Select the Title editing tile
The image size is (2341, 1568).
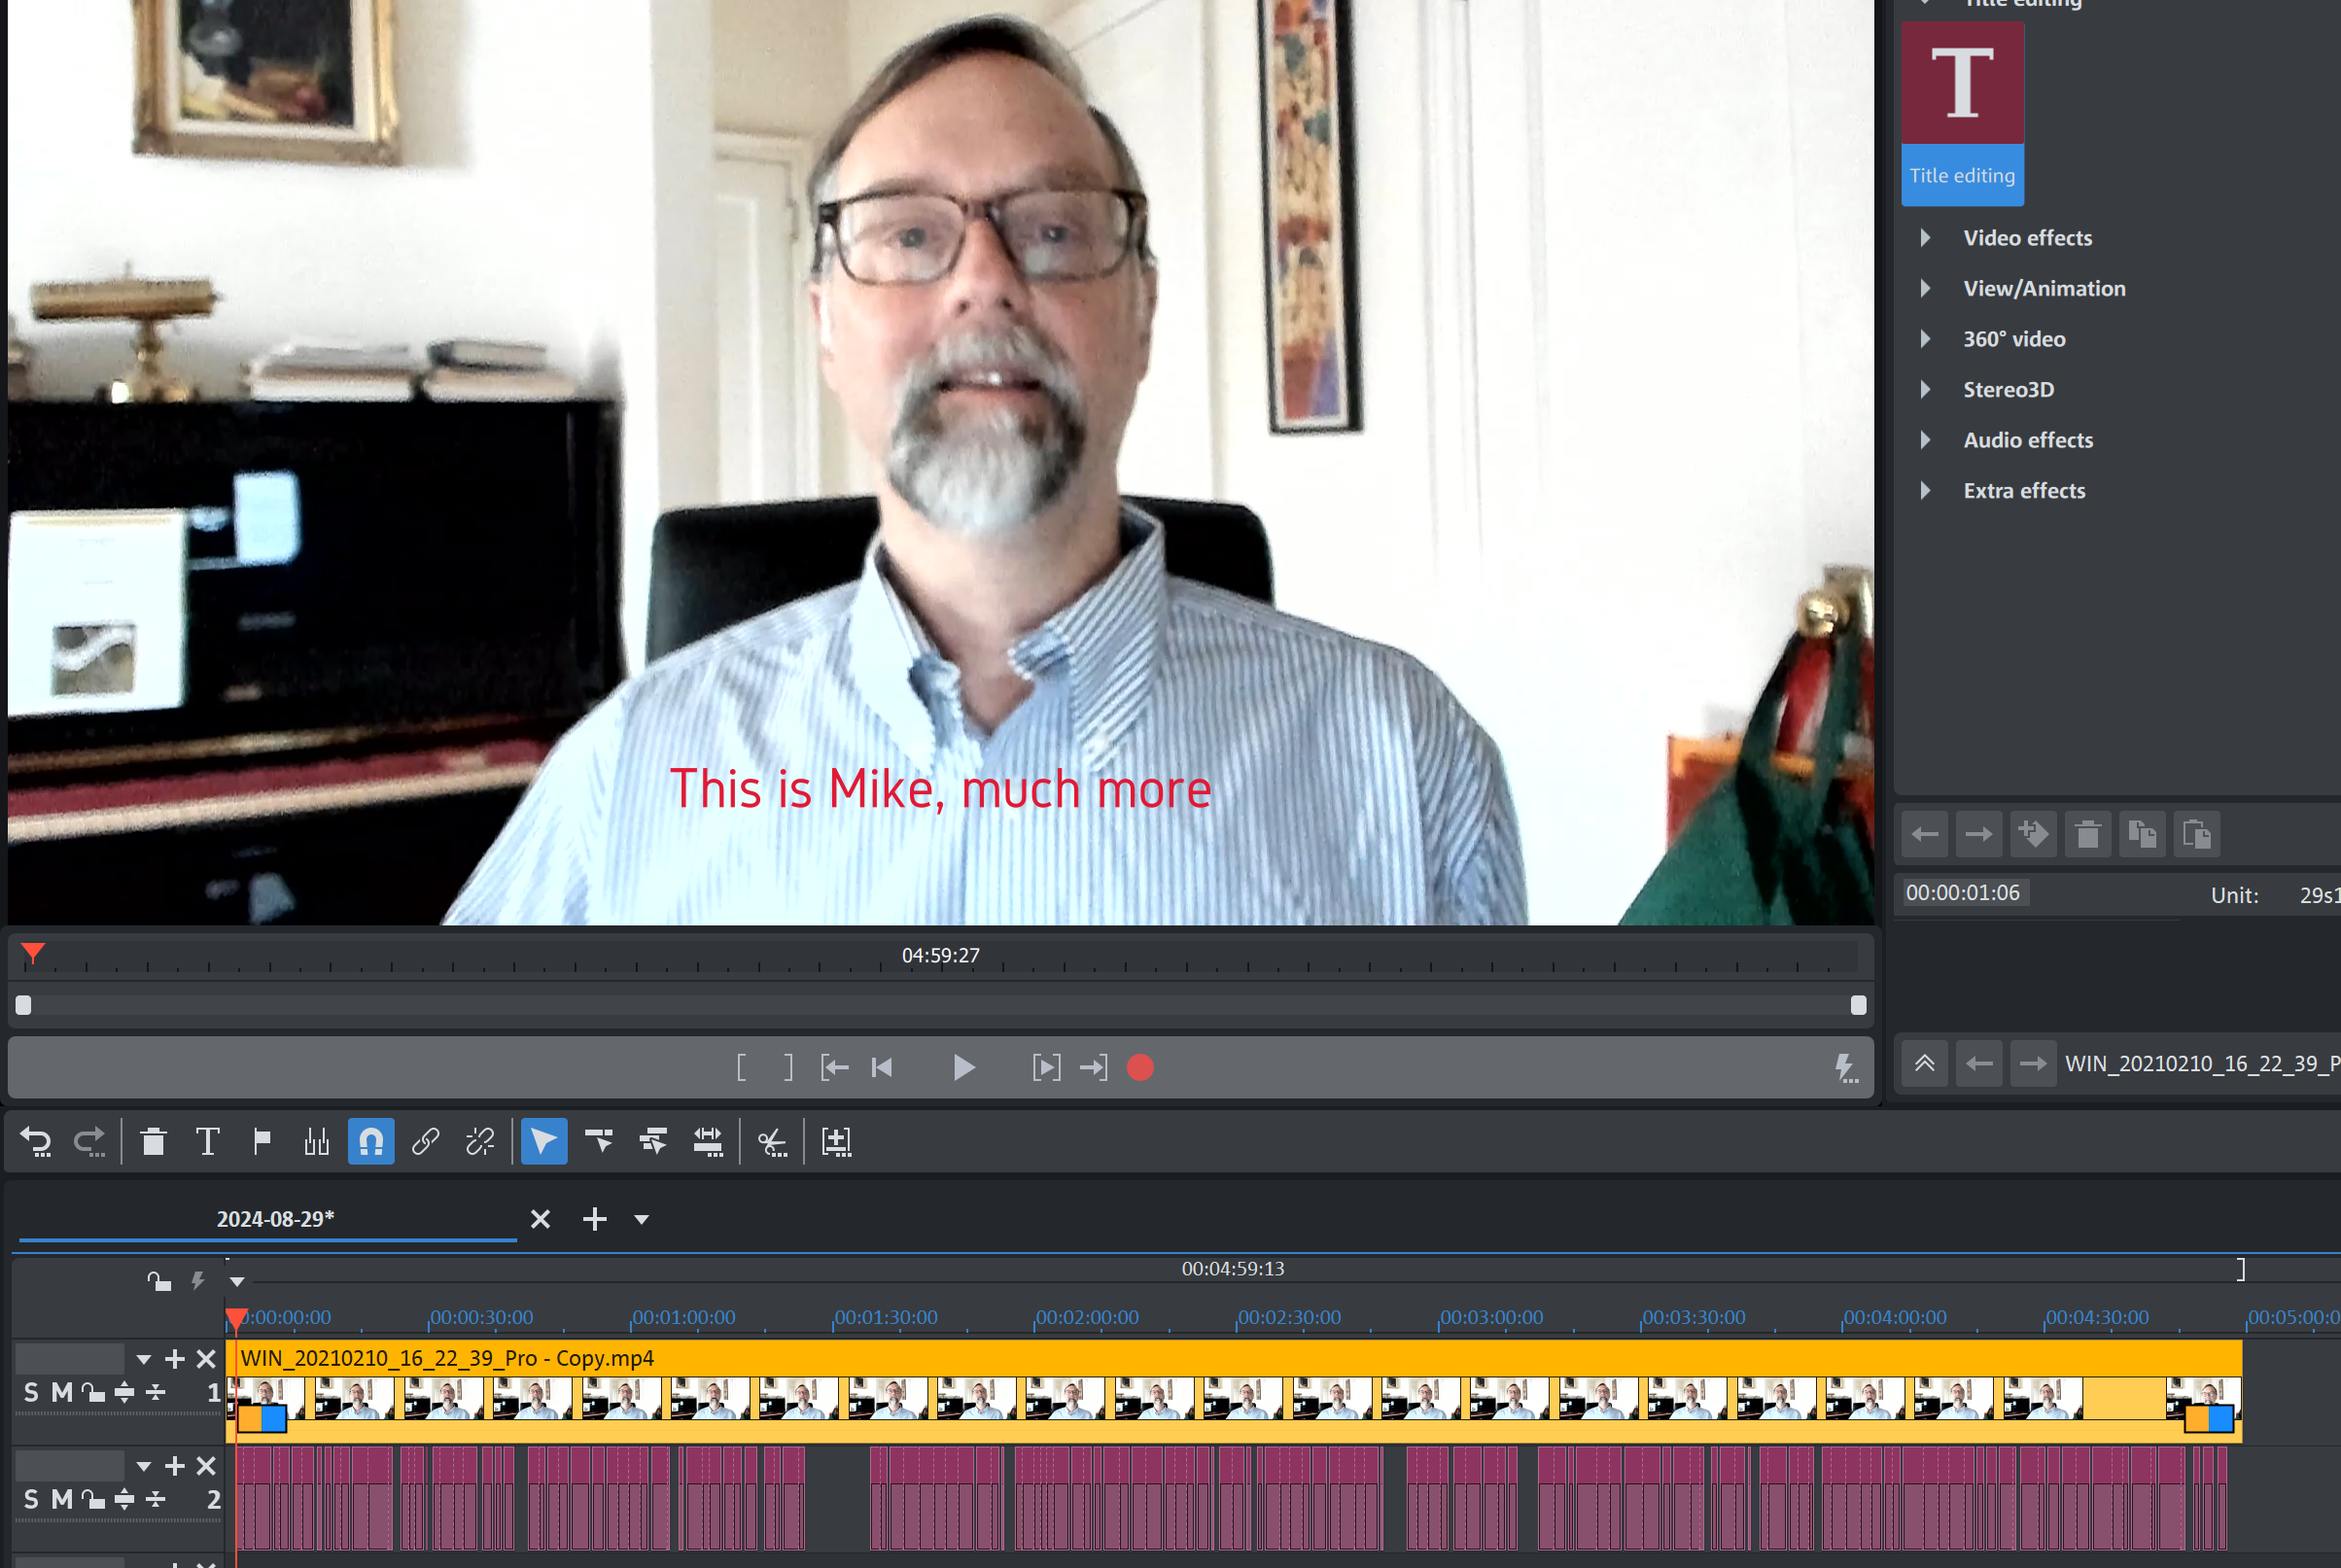coord(1962,113)
